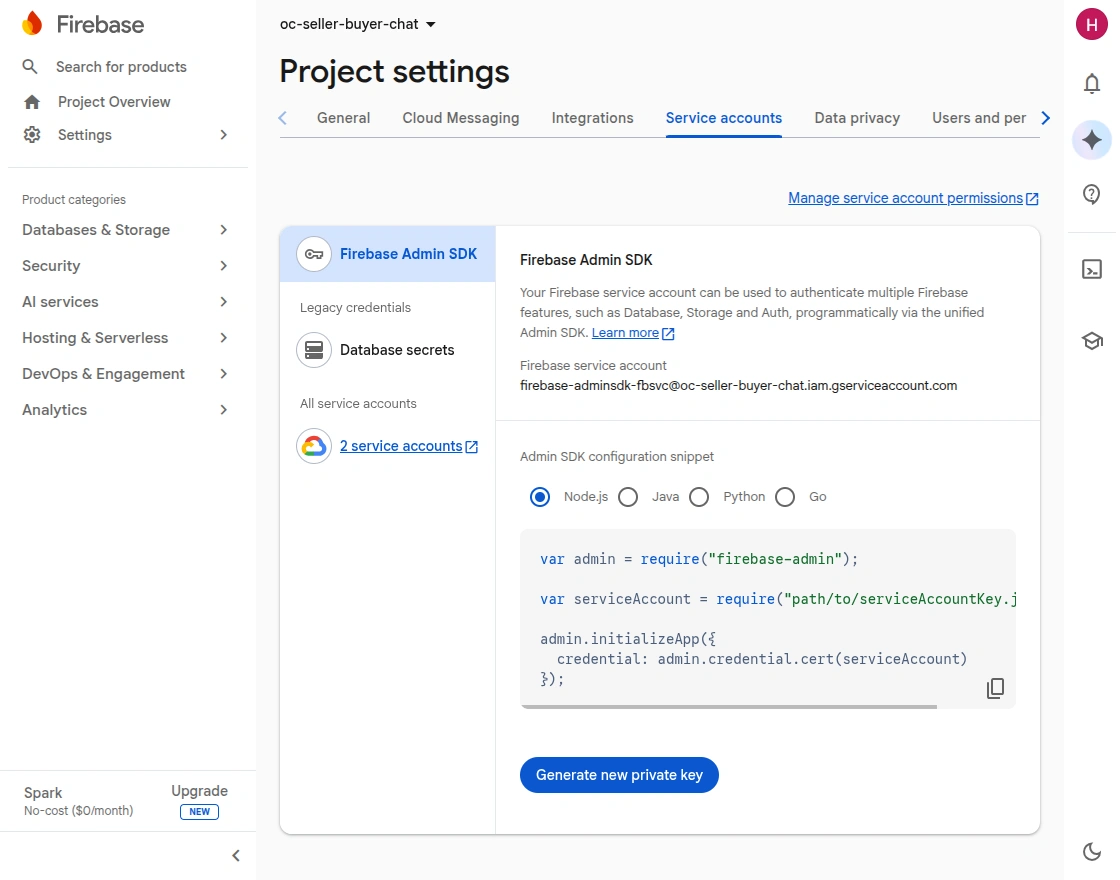The image size is (1120, 880).
Task: Open the notifications bell
Action: point(1091,84)
